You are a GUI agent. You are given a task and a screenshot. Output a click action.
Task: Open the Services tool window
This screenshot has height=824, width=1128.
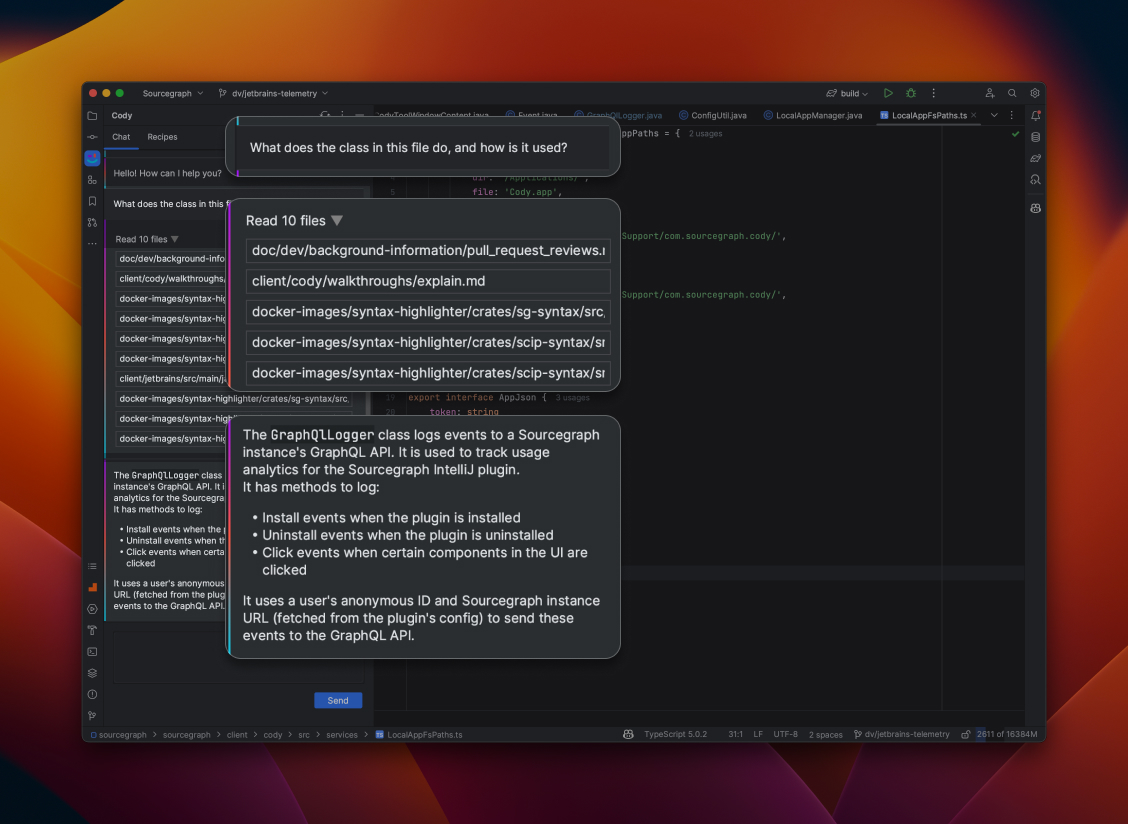92,609
